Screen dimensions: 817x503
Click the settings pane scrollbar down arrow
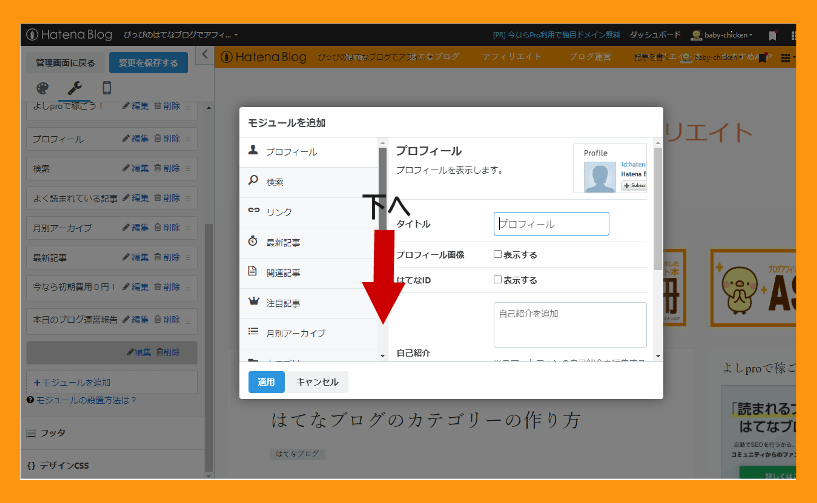pos(658,356)
